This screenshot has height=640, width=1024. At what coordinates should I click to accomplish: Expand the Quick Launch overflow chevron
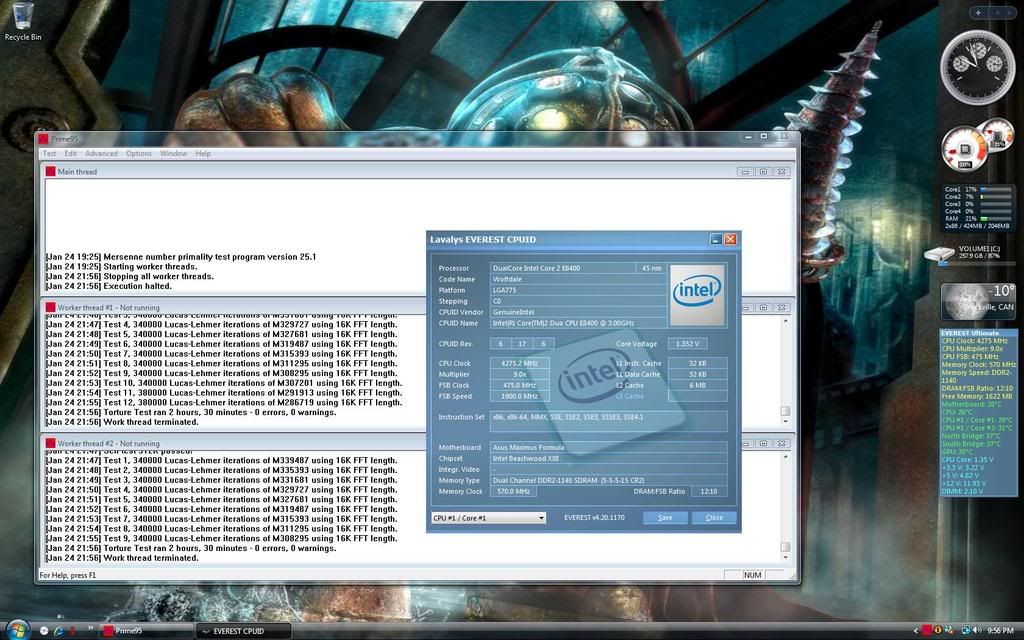[90, 628]
